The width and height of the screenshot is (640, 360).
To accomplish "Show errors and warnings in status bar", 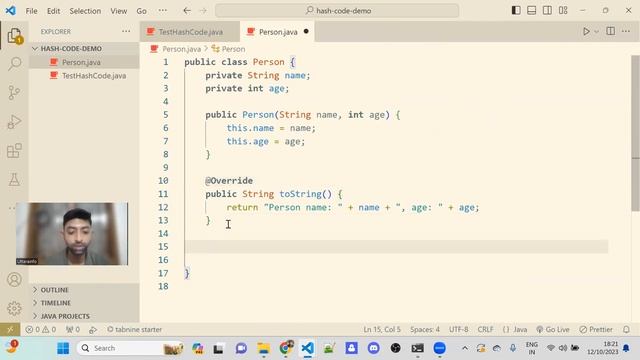I will tap(41, 329).
